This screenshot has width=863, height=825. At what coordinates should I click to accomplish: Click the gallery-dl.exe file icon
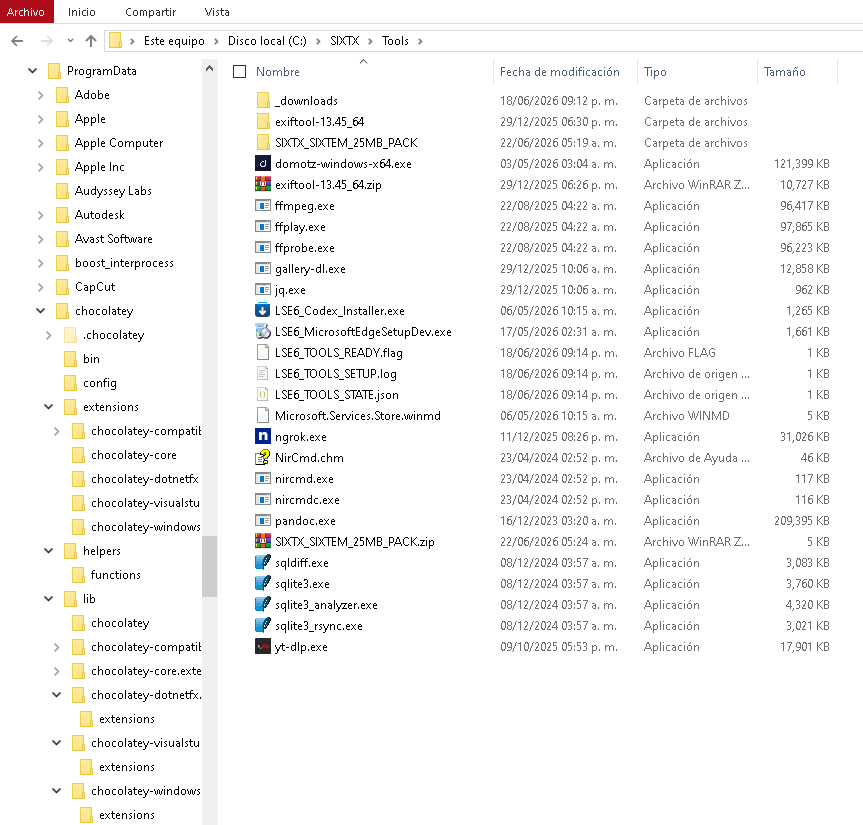coord(263,269)
